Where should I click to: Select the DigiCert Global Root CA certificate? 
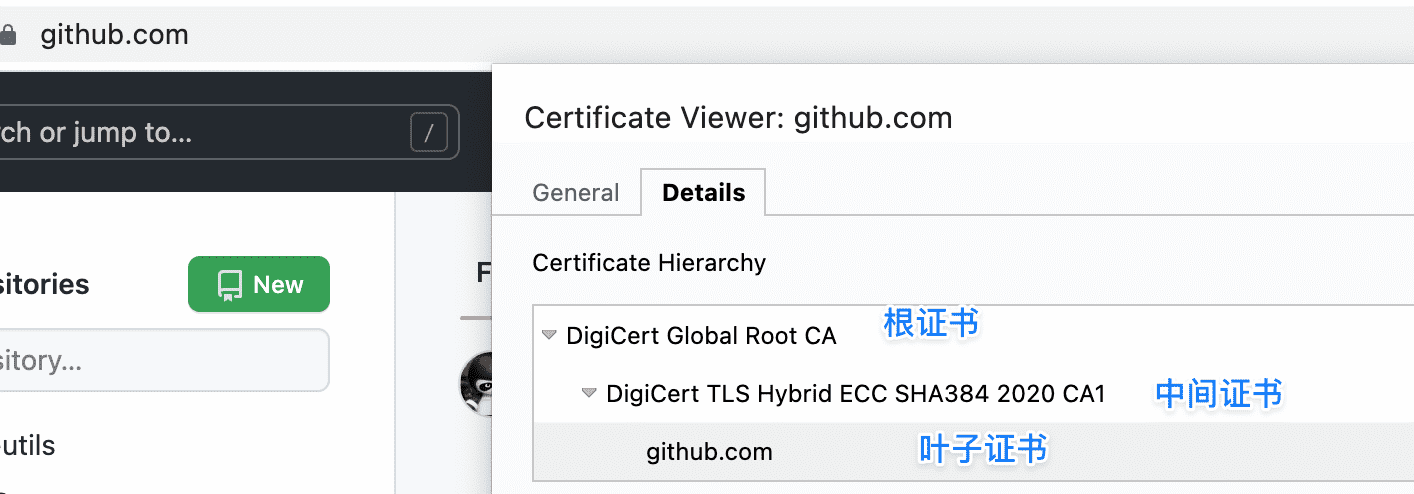[701, 336]
